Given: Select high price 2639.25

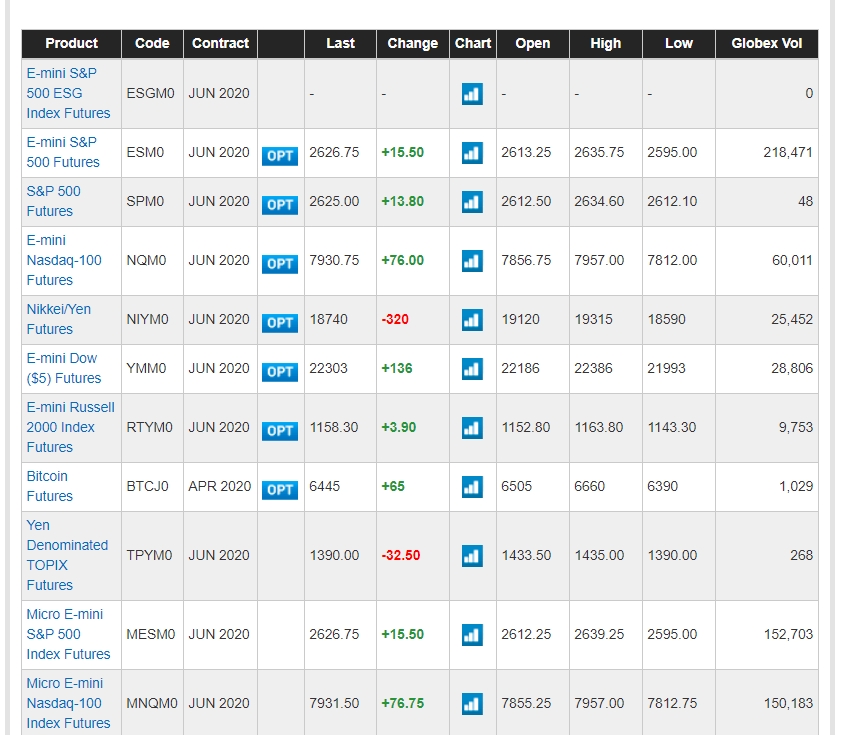Looking at the screenshot, I should [x=599, y=634].
